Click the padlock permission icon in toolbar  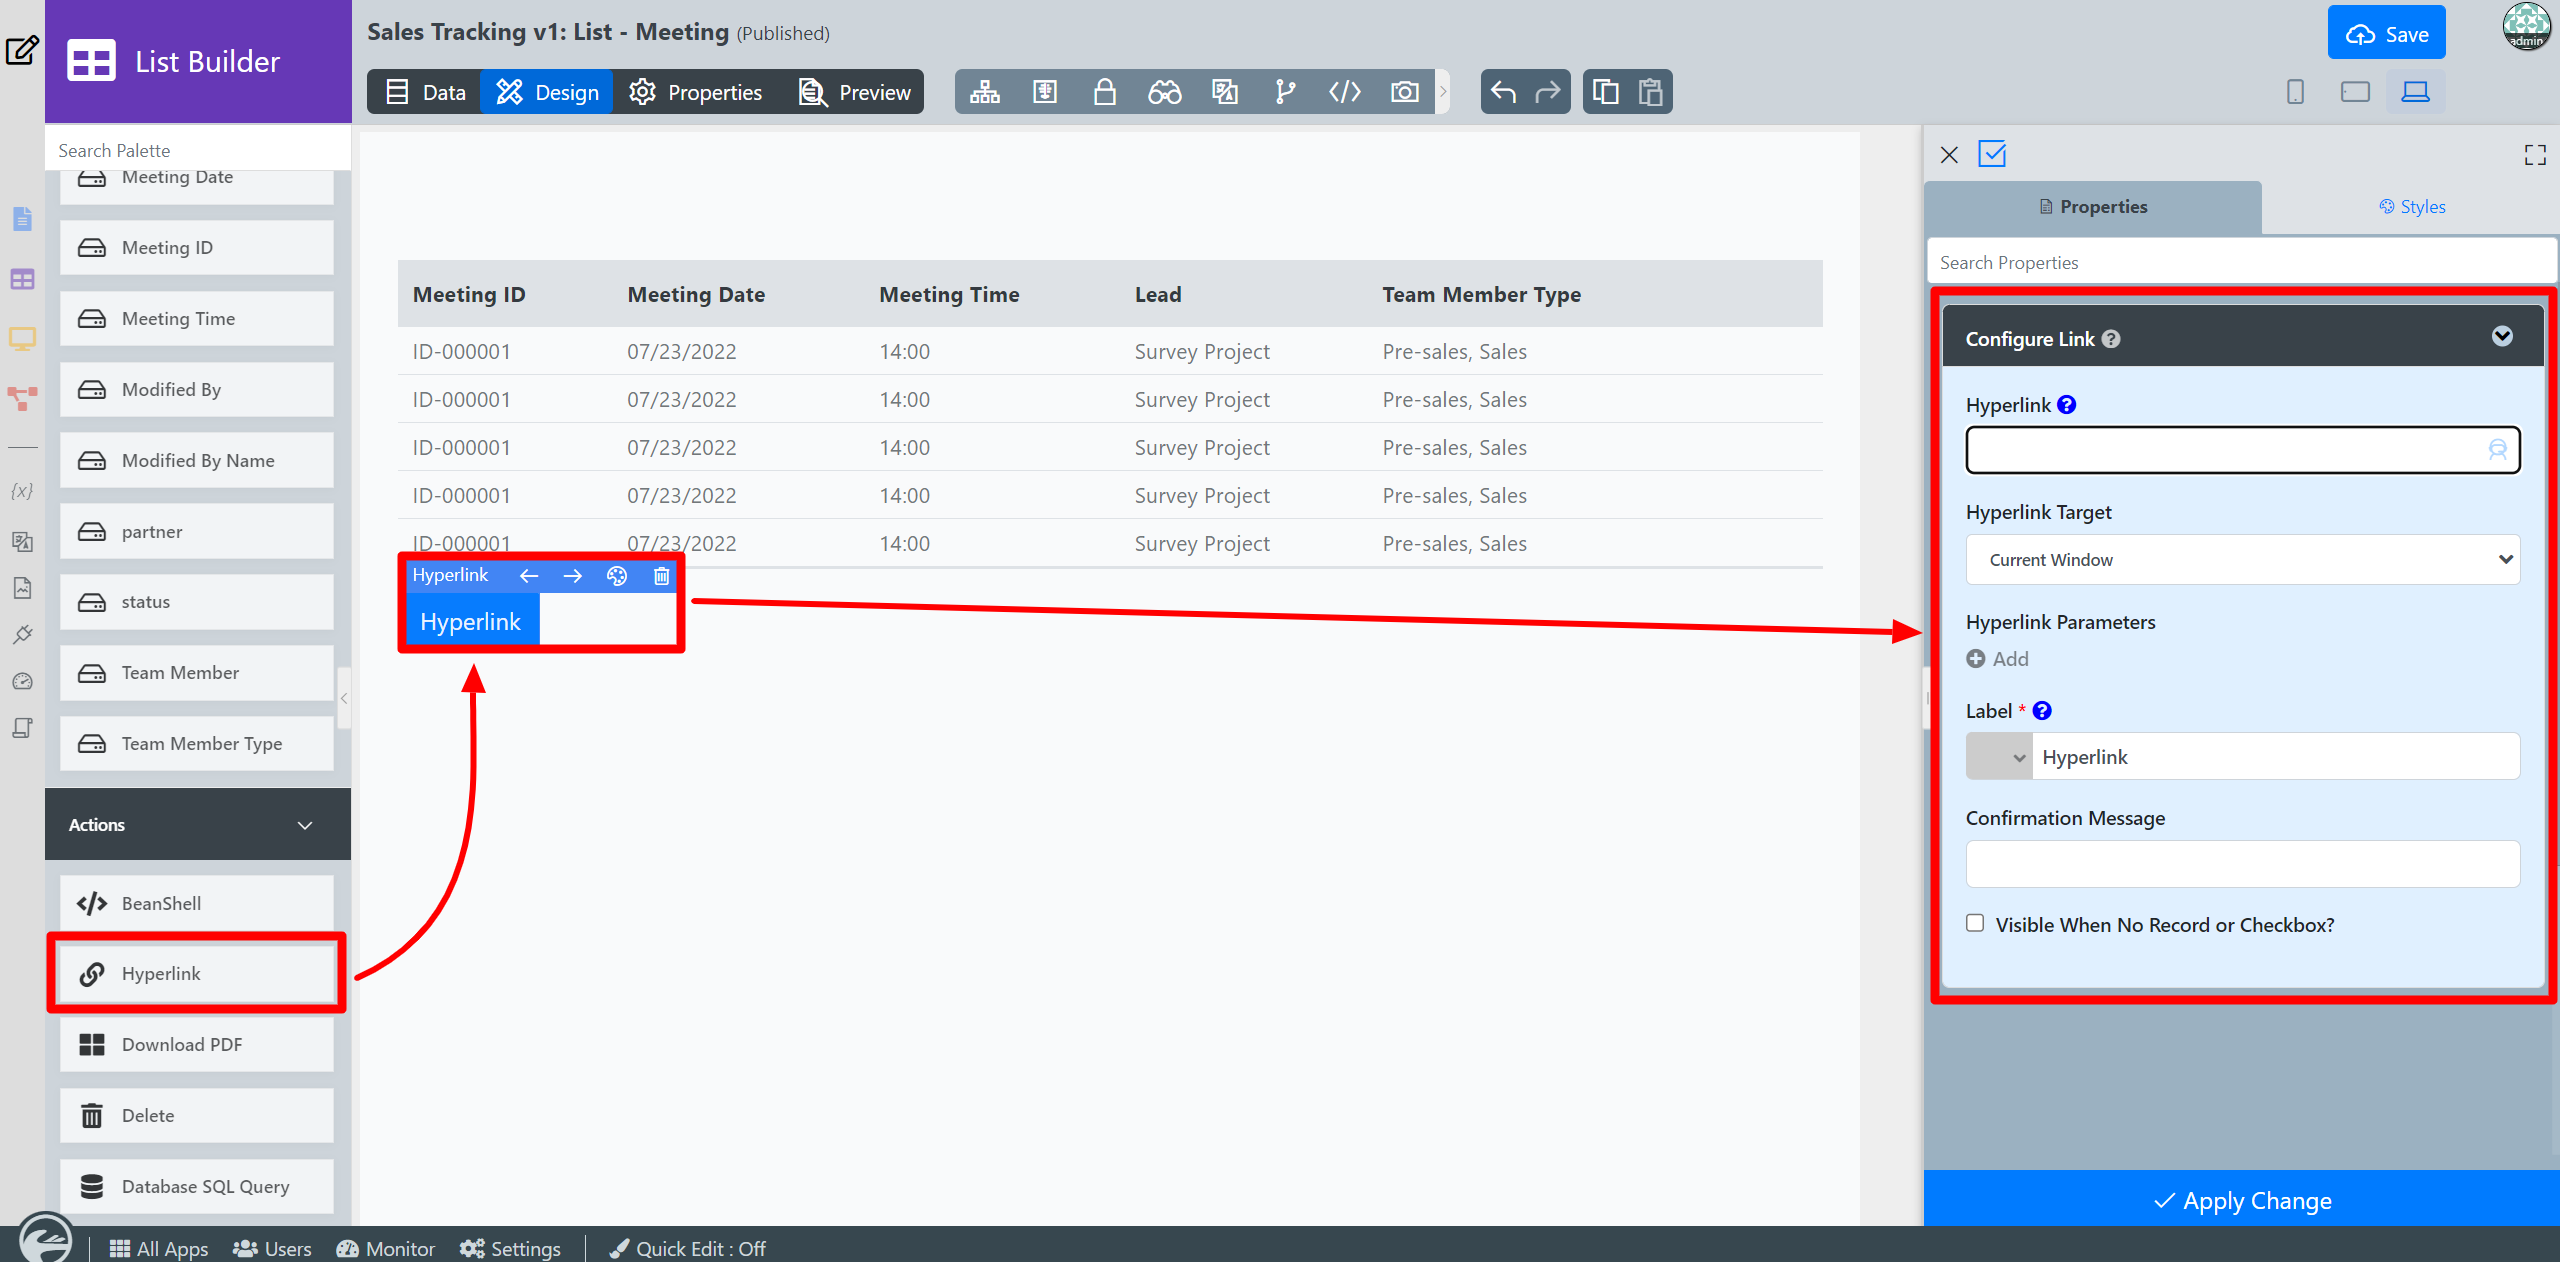[x=1104, y=92]
